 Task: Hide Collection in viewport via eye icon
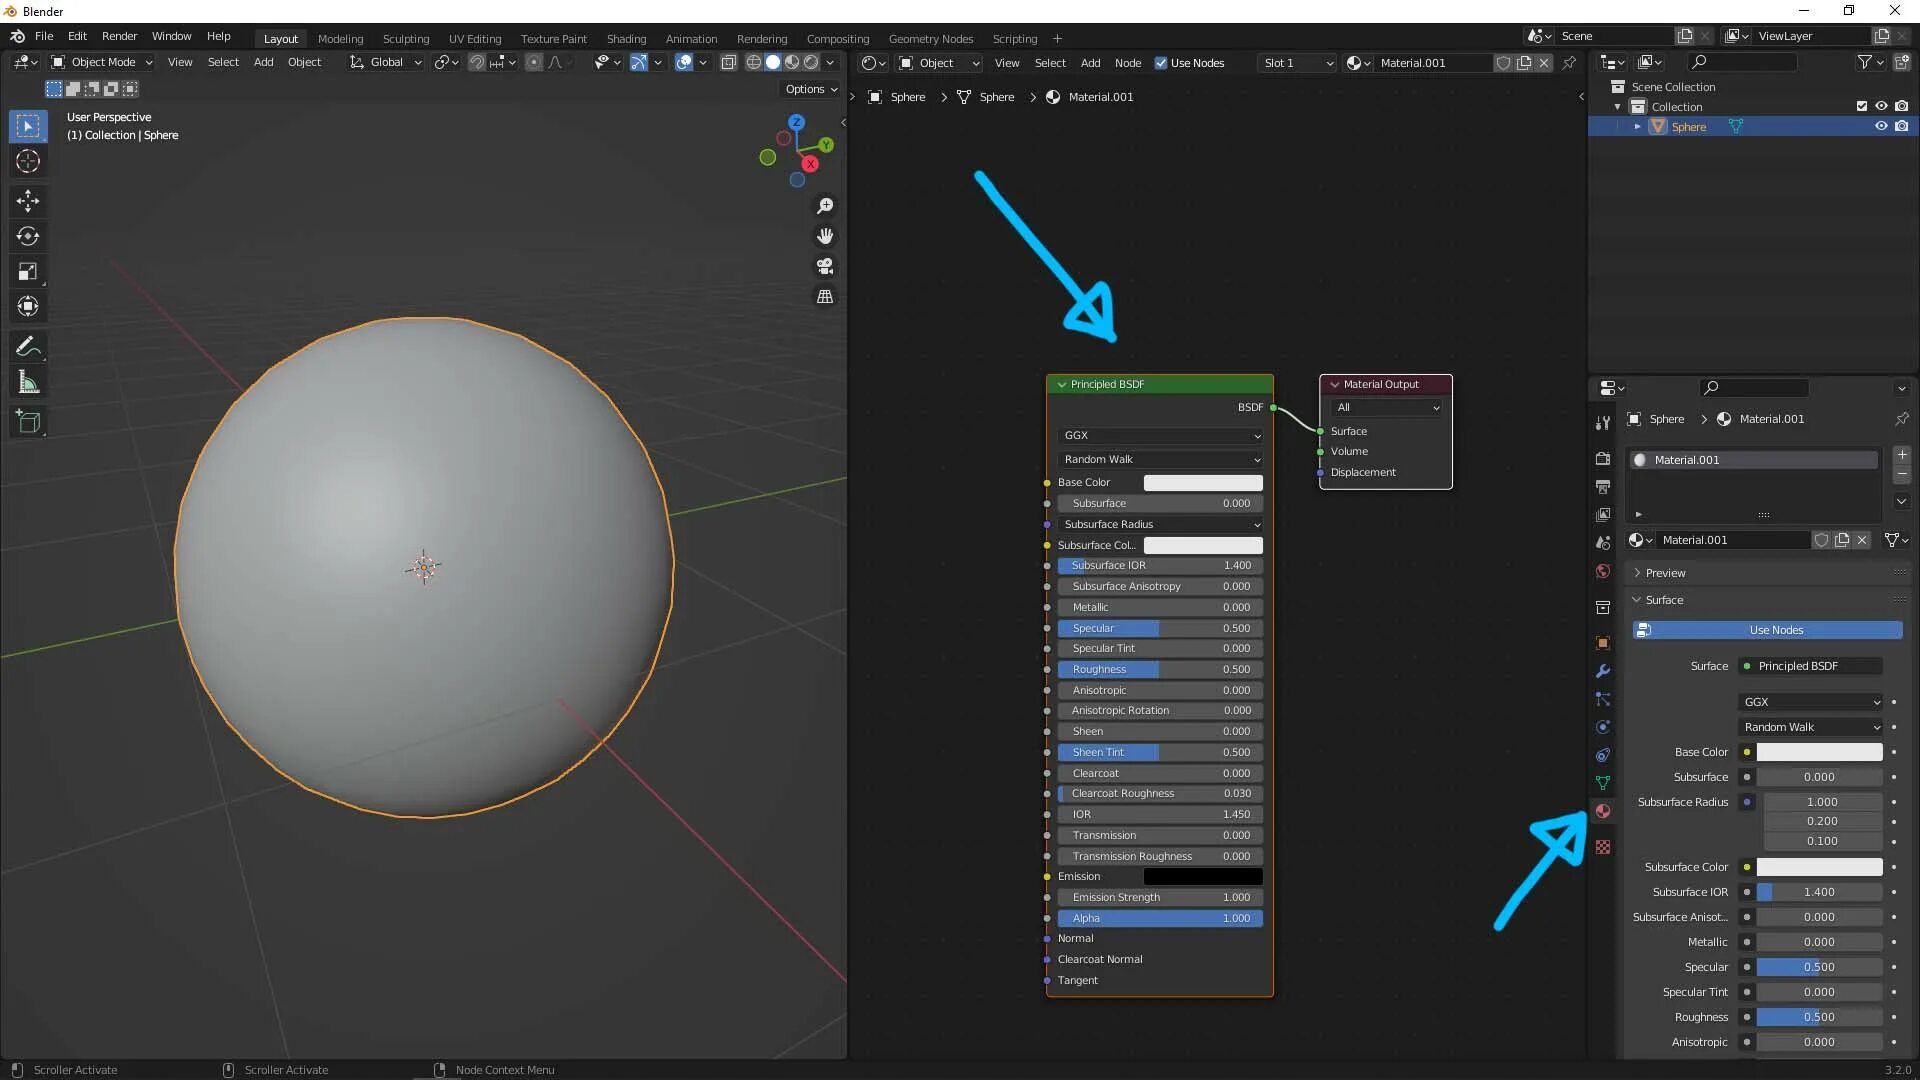[x=1881, y=106]
